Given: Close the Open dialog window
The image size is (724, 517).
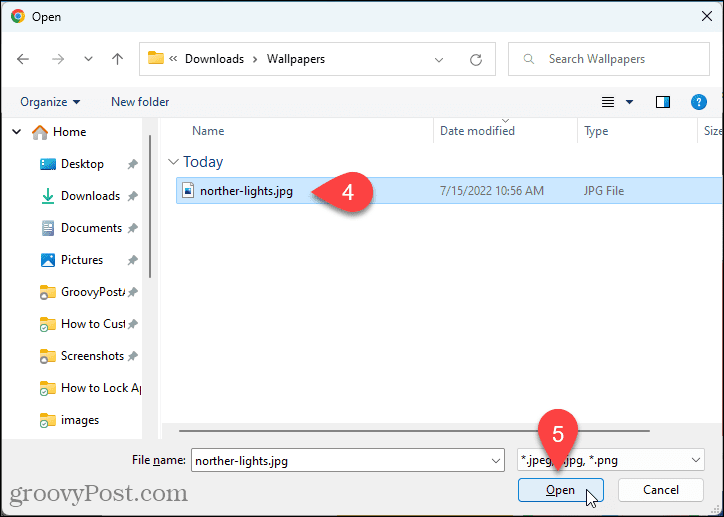Looking at the screenshot, I should pos(706,17).
